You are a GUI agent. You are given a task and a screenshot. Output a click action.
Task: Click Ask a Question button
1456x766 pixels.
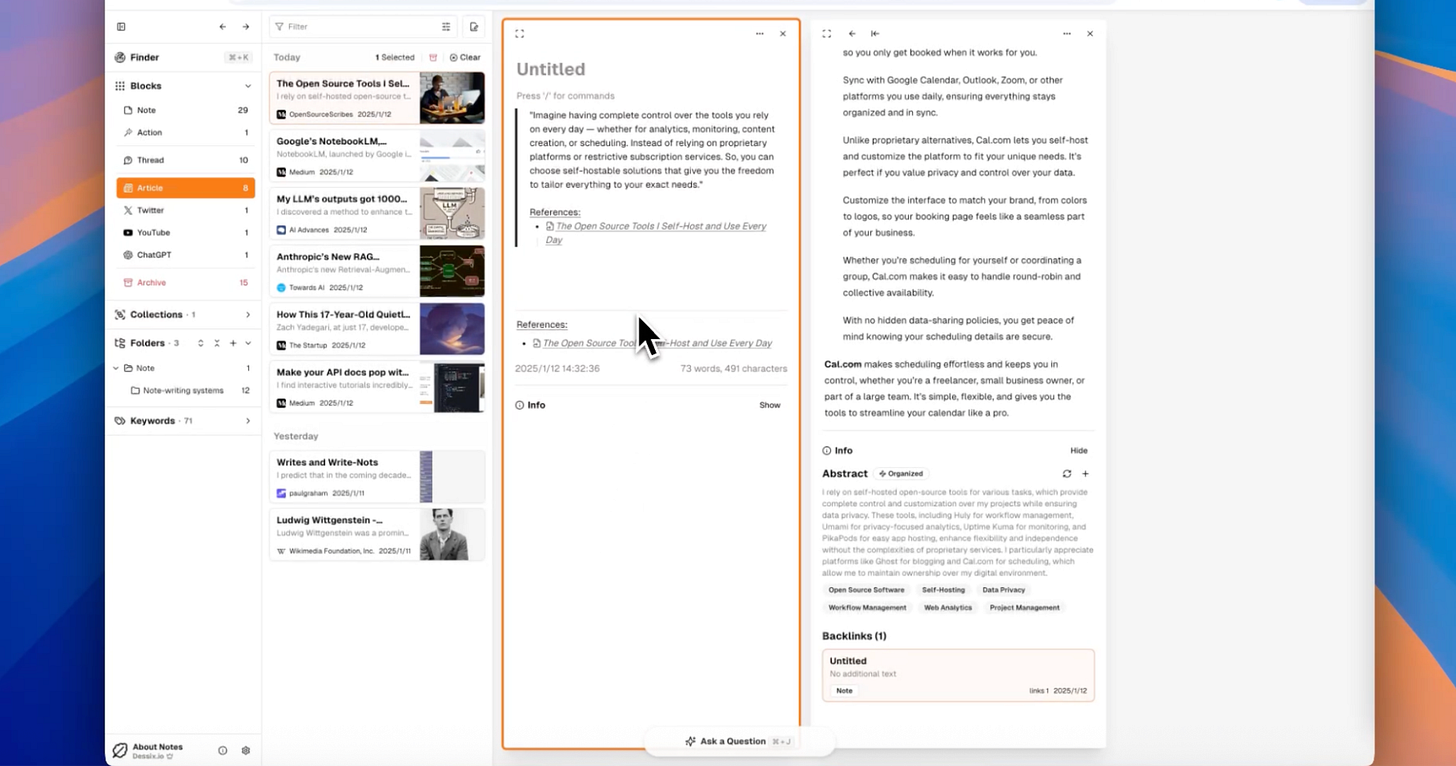pyautogui.click(x=739, y=742)
